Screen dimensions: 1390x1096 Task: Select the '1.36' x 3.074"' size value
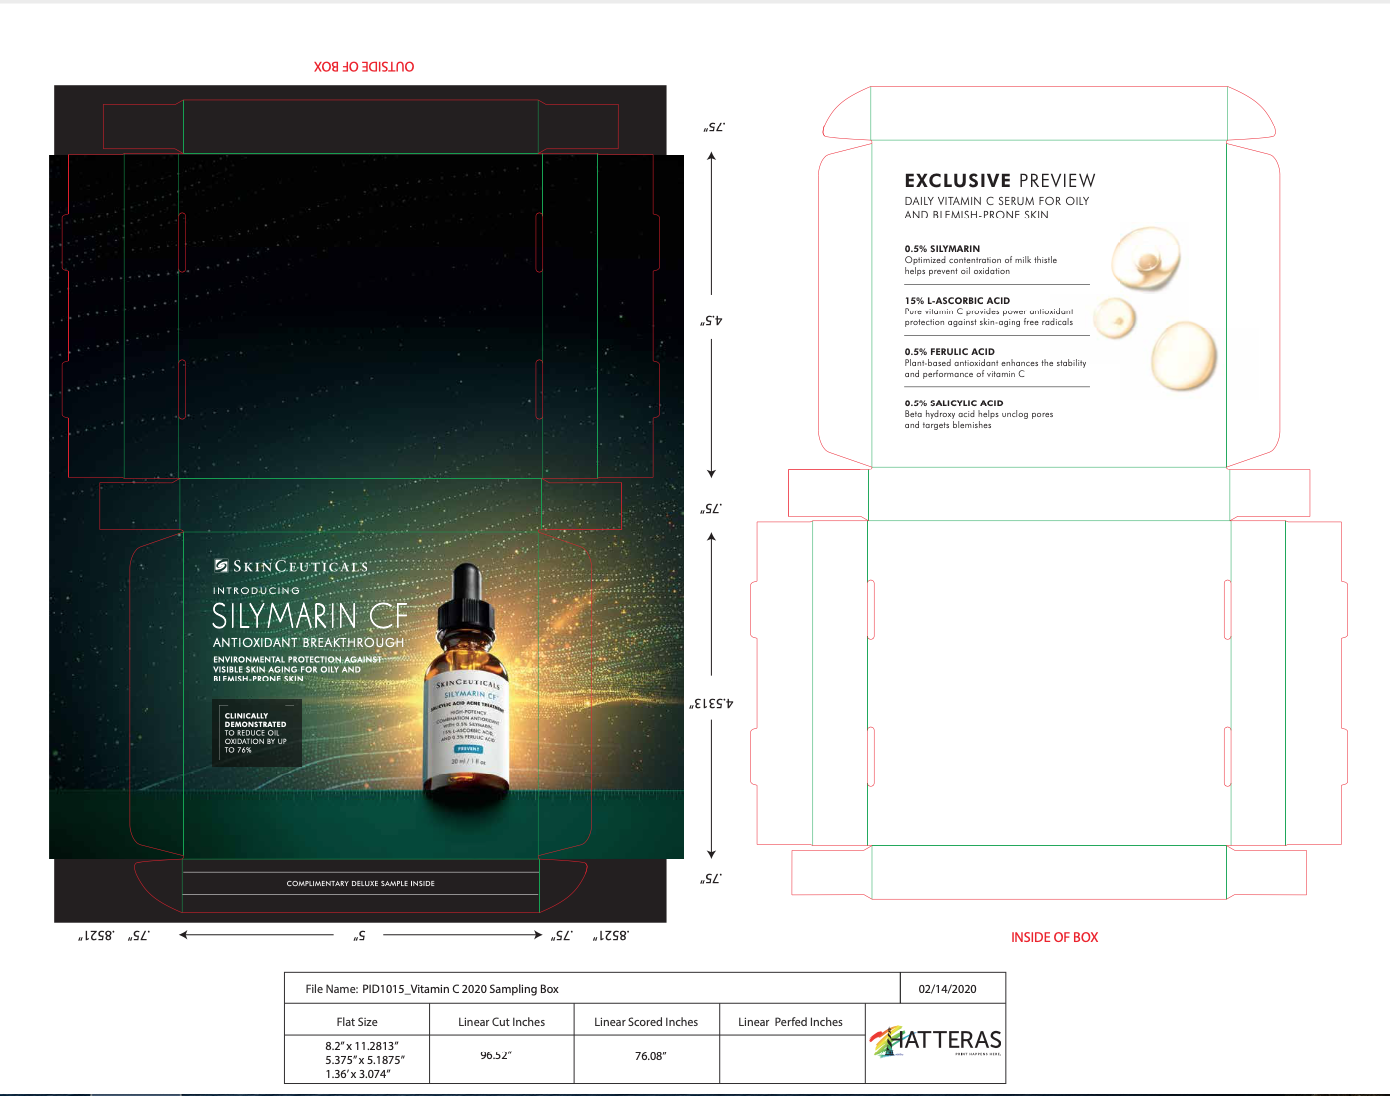(x=358, y=1074)
